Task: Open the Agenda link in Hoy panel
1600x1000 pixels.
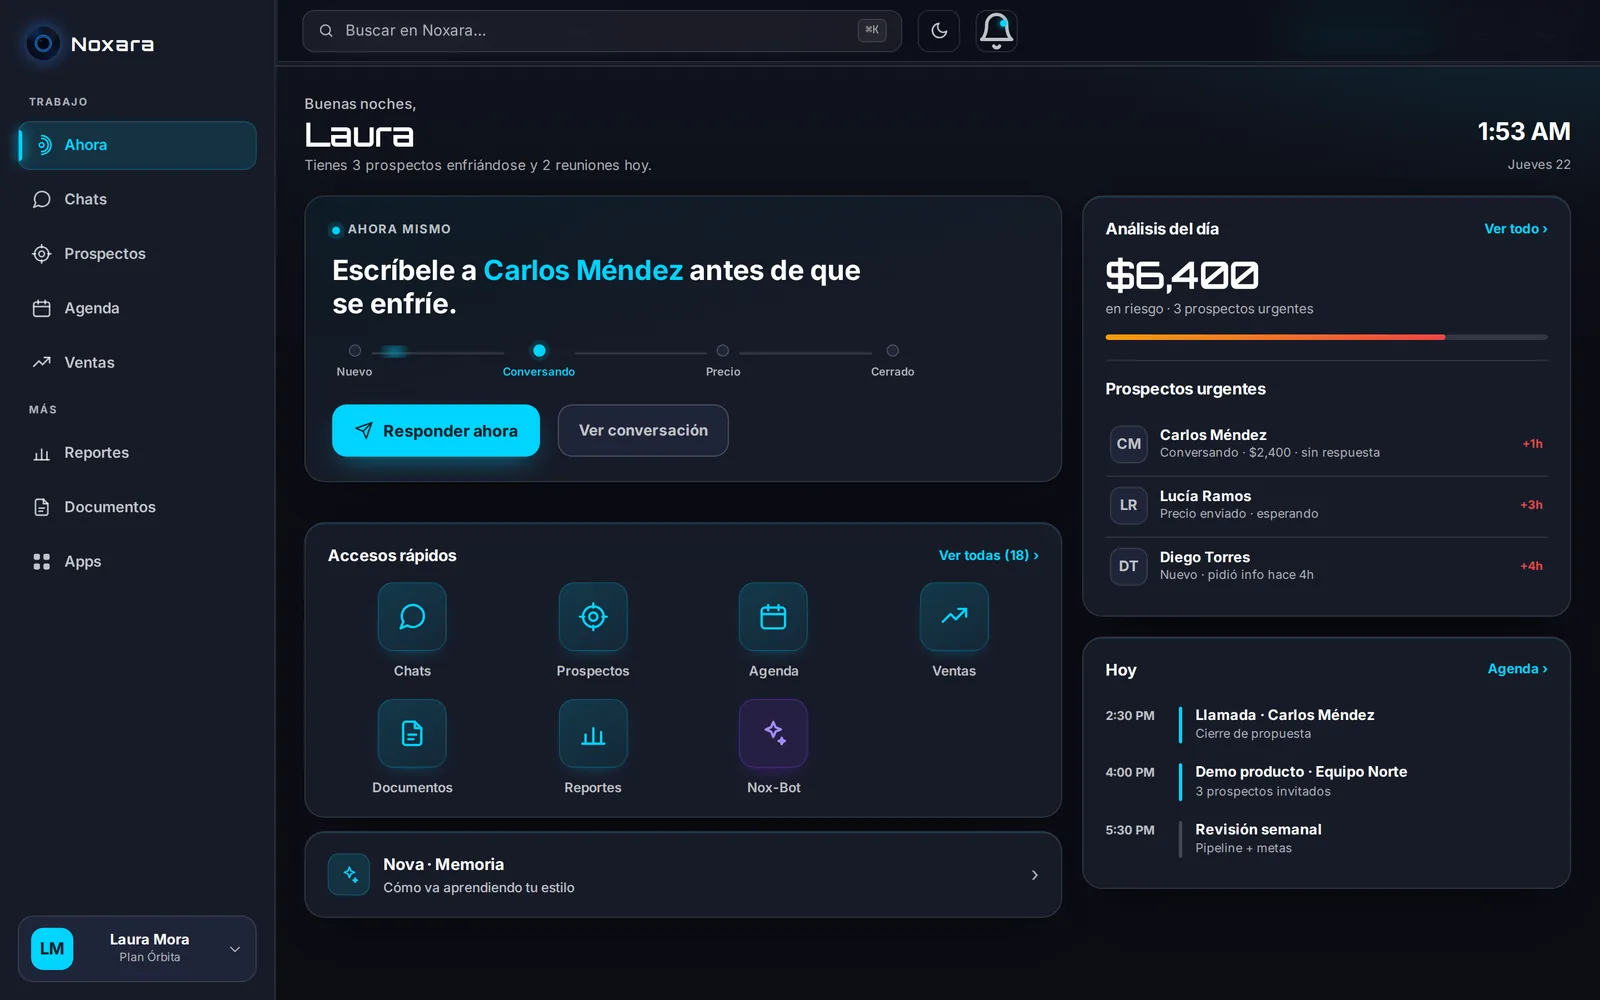Action: 1518,669
